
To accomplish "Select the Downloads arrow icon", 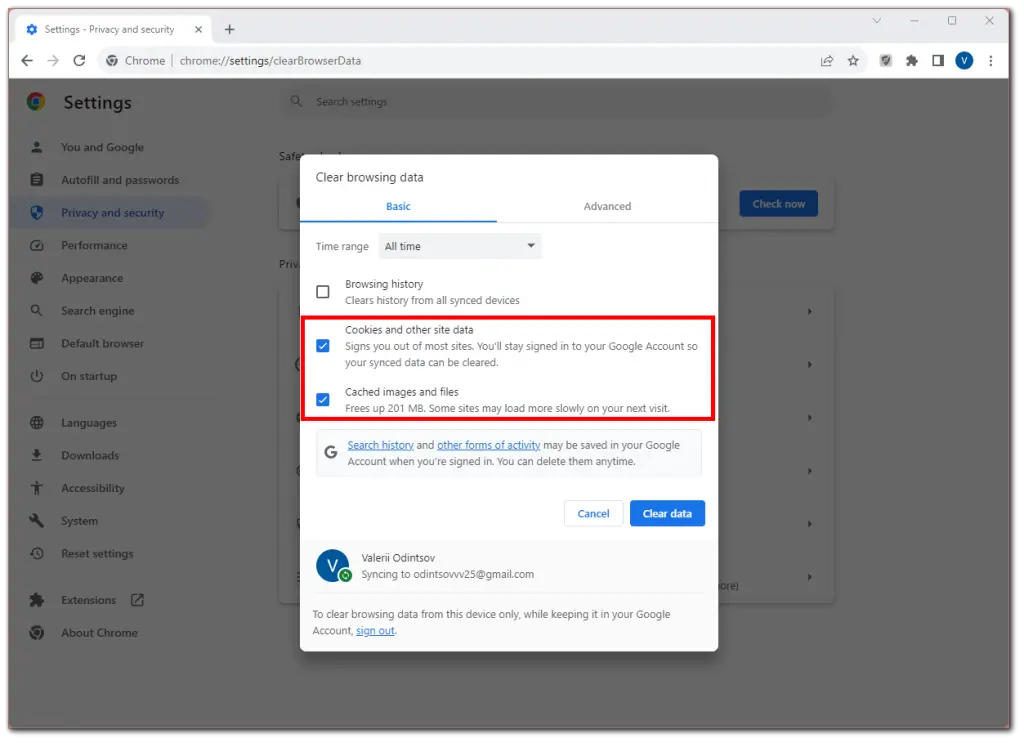I will (x=36, y=455).
